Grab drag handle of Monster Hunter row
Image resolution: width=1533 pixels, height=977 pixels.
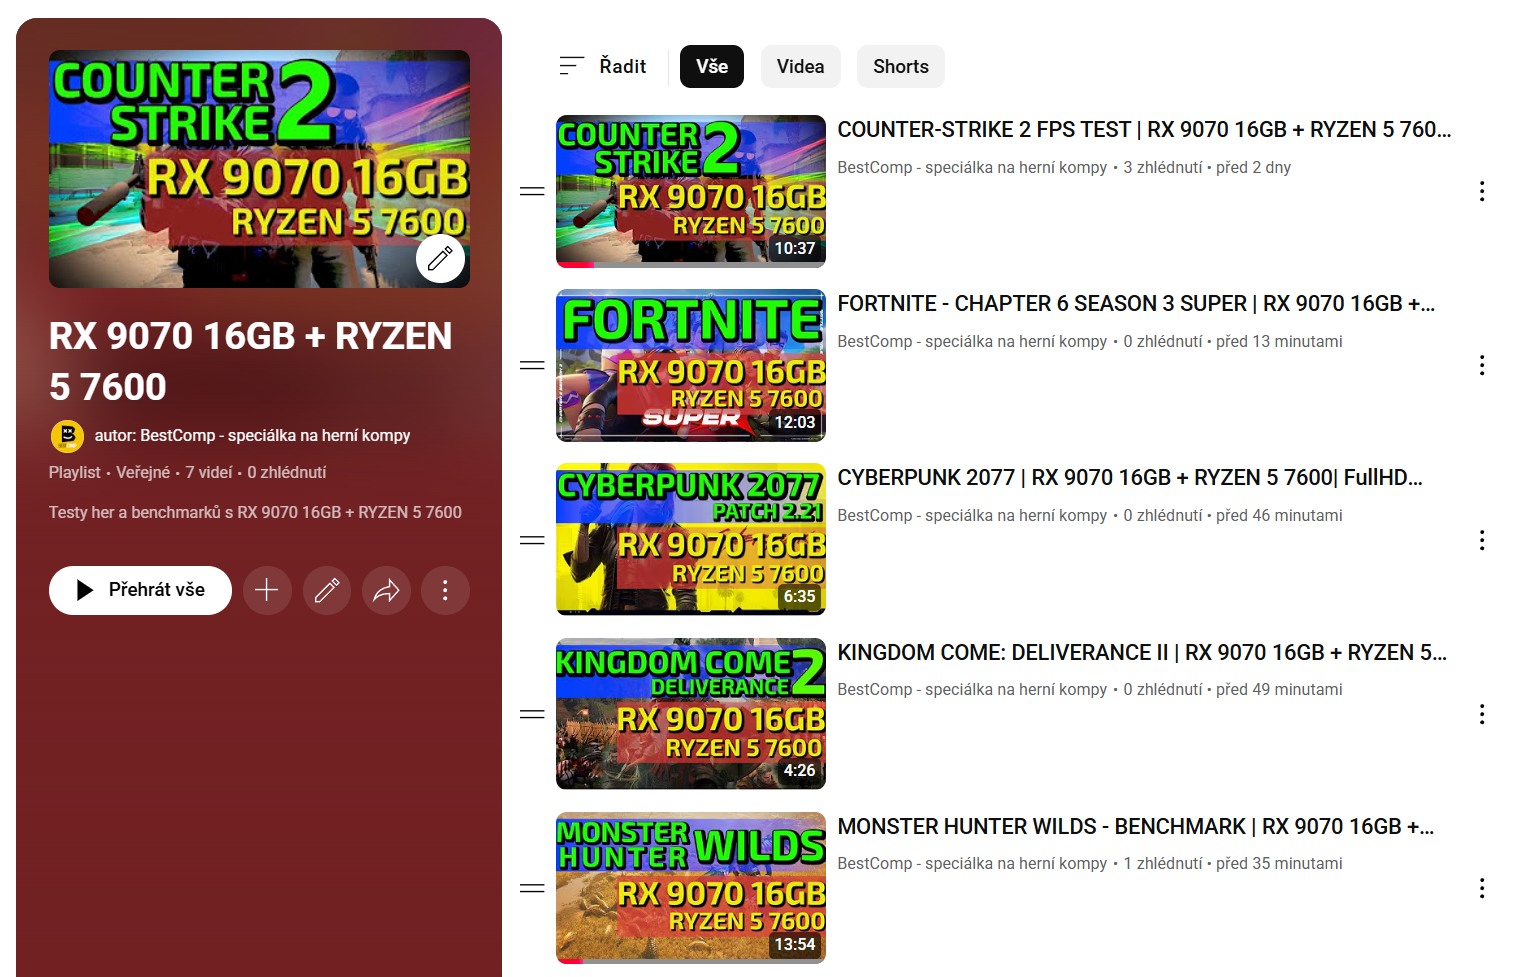(x=532, y=888)
